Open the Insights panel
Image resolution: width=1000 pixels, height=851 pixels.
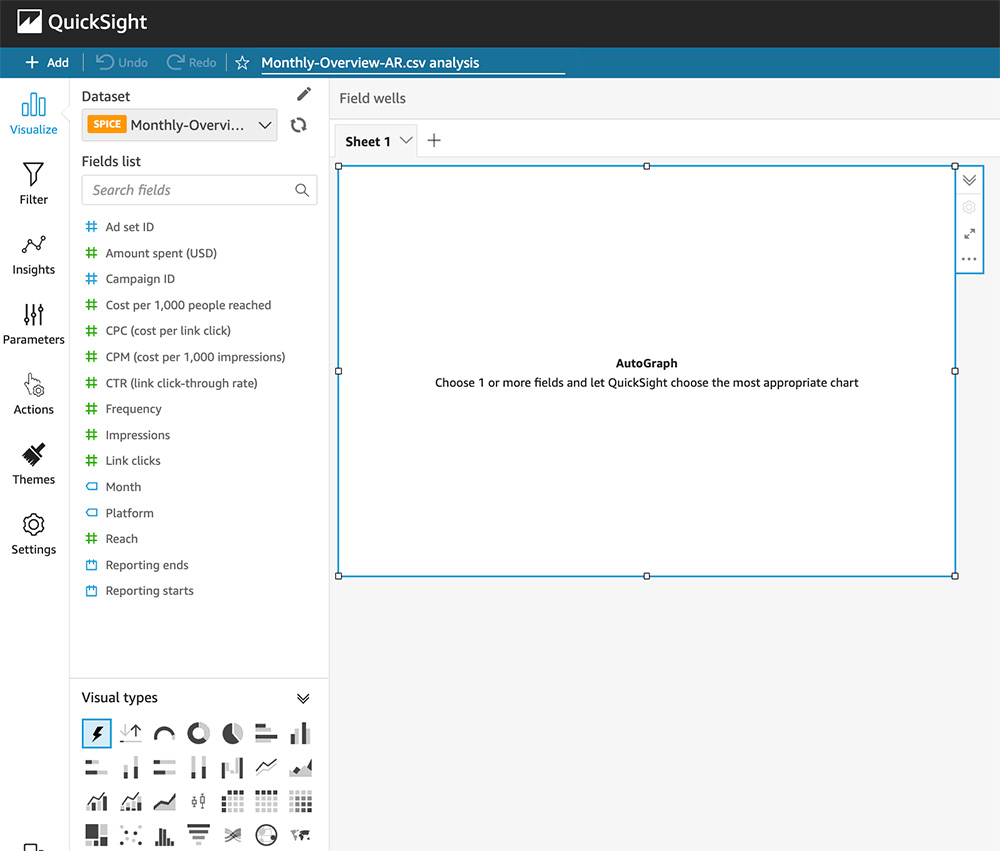(x=33, y=255)
